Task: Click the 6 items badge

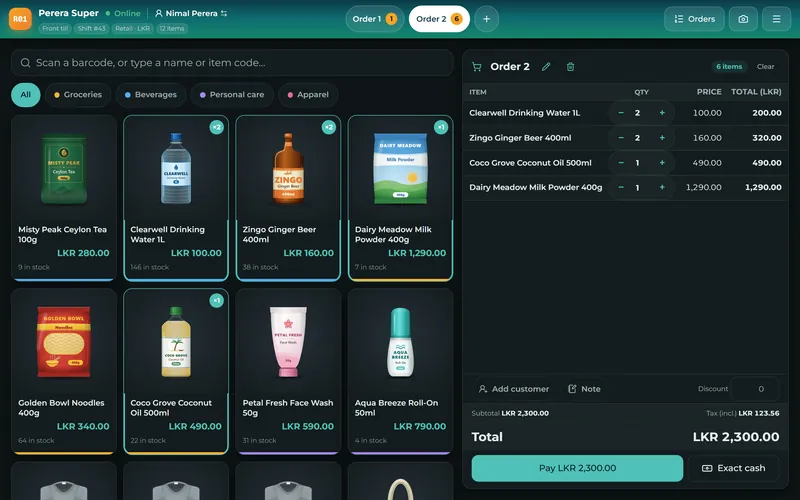Action: tap(729, 66)
